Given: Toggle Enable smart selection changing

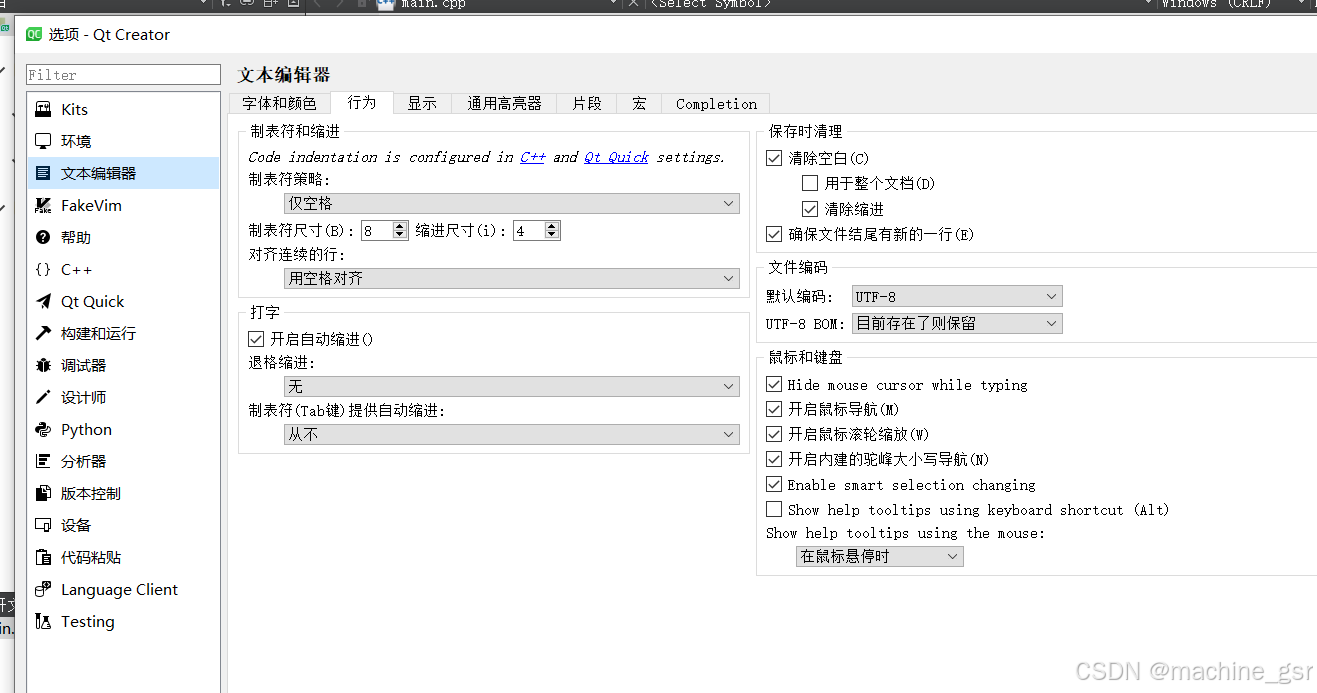Looking at the screenshot, I should point(774,484).
